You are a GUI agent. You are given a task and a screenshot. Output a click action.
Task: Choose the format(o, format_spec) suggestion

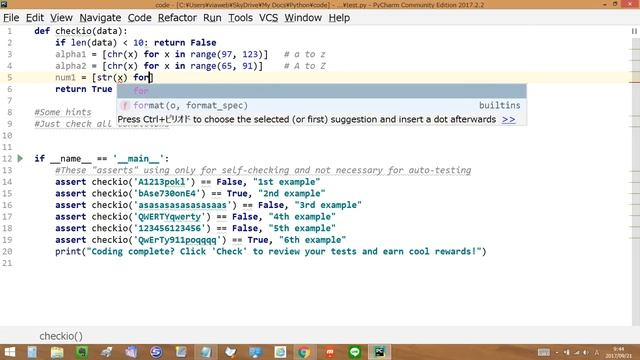(x=322, y=106)
